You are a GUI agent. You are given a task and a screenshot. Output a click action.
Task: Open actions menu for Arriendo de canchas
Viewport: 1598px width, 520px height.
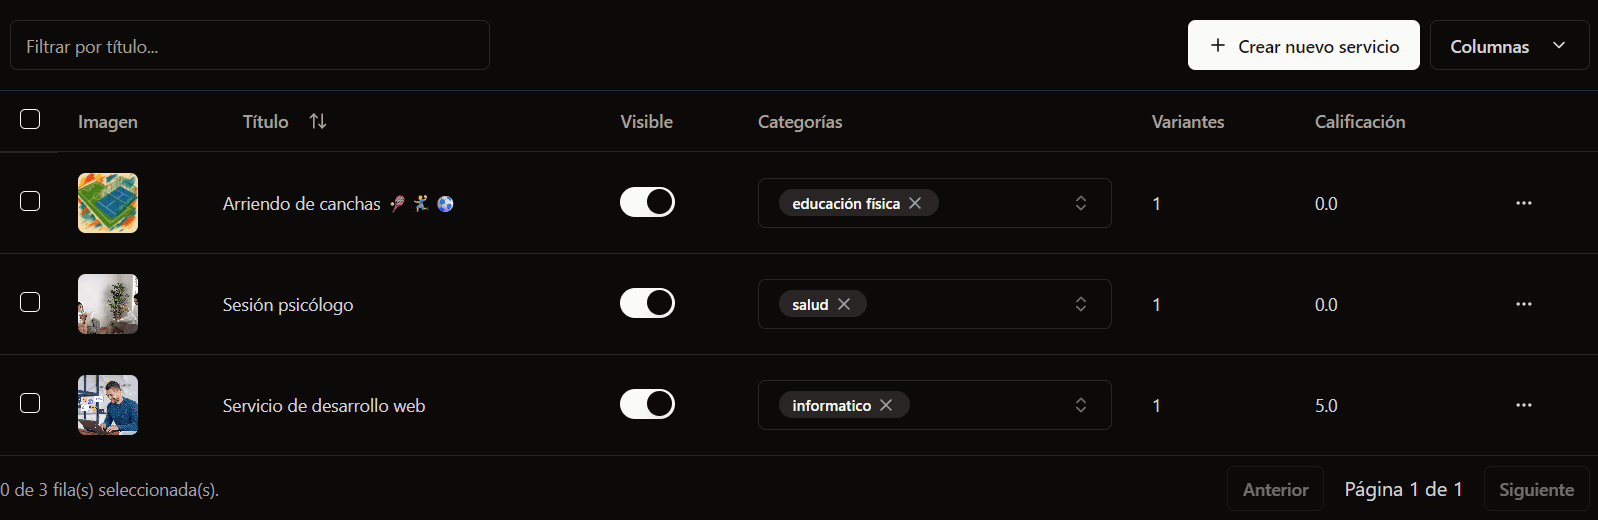click(1523, 203)
